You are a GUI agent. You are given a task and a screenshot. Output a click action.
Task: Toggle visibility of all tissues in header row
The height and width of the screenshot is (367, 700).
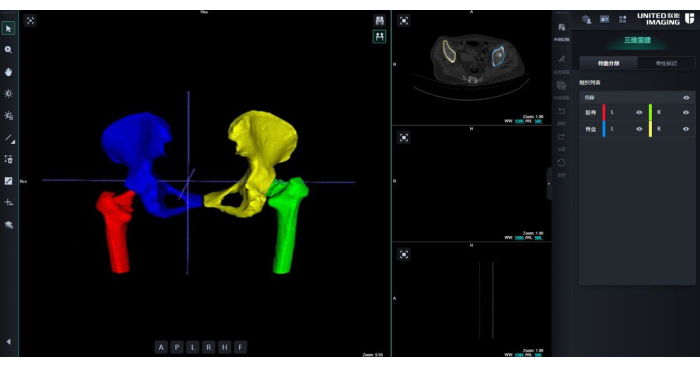pyautogui.click(x=686, y=98)
